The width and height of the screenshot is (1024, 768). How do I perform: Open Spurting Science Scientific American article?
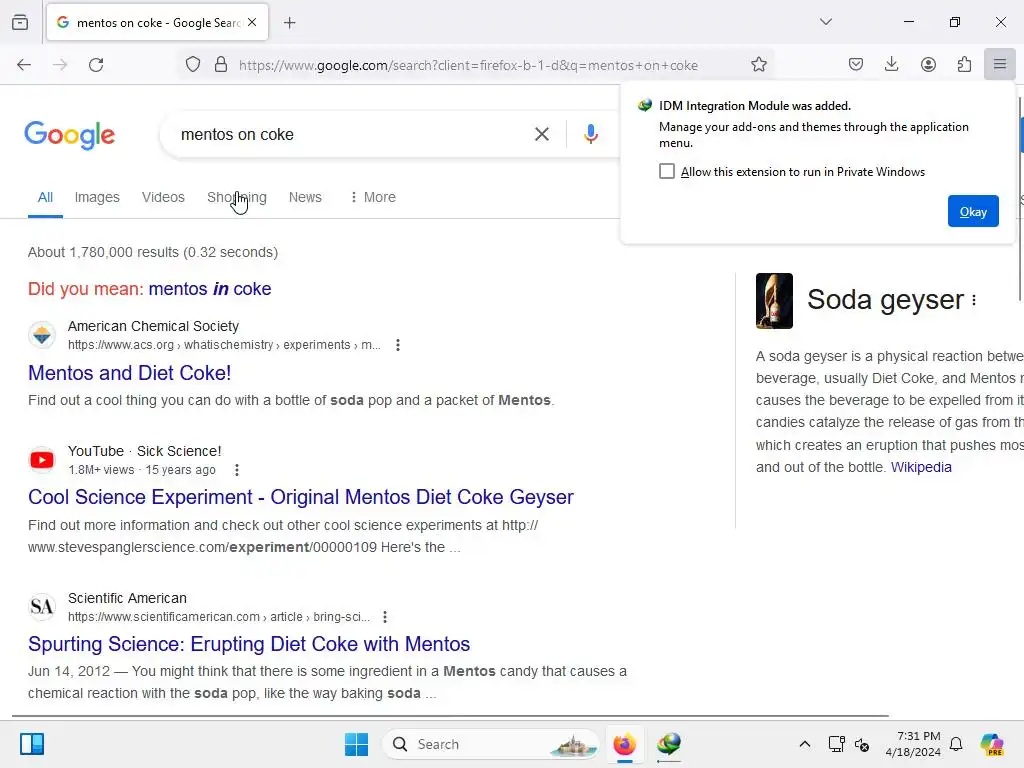(x=249, y=644)
